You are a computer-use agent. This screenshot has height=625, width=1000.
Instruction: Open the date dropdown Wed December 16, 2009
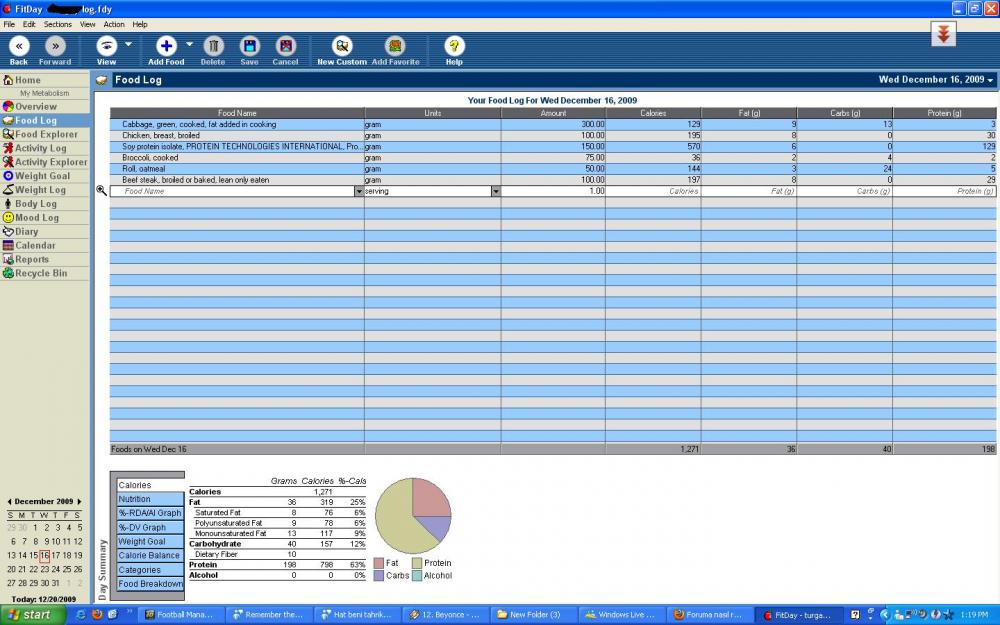pyautogui.click(x=936, y=80)
